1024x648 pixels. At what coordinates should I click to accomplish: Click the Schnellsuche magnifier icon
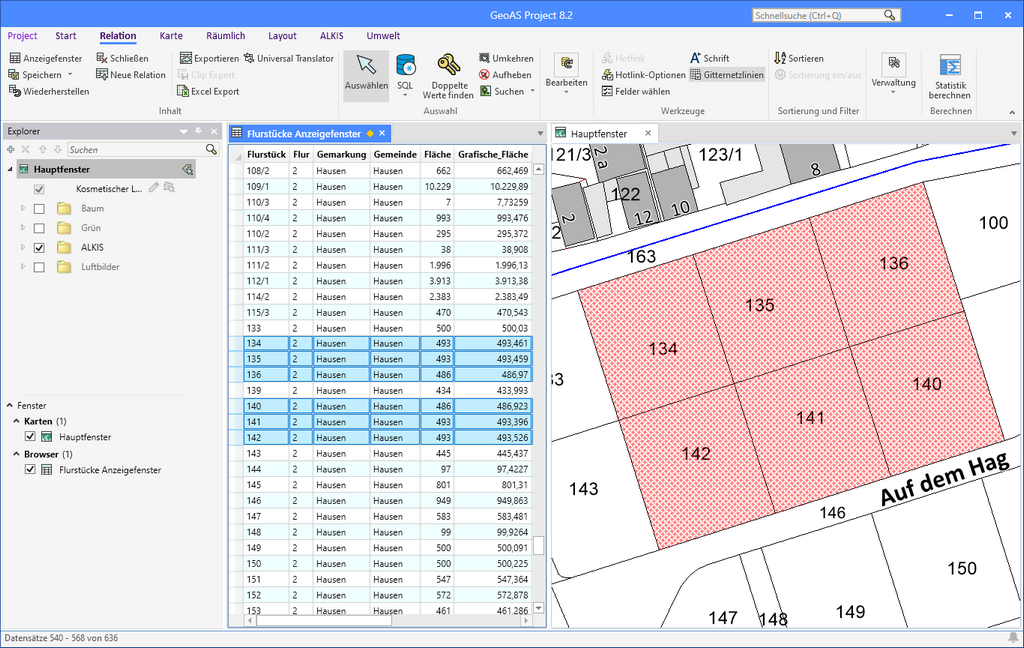(889, 15)
